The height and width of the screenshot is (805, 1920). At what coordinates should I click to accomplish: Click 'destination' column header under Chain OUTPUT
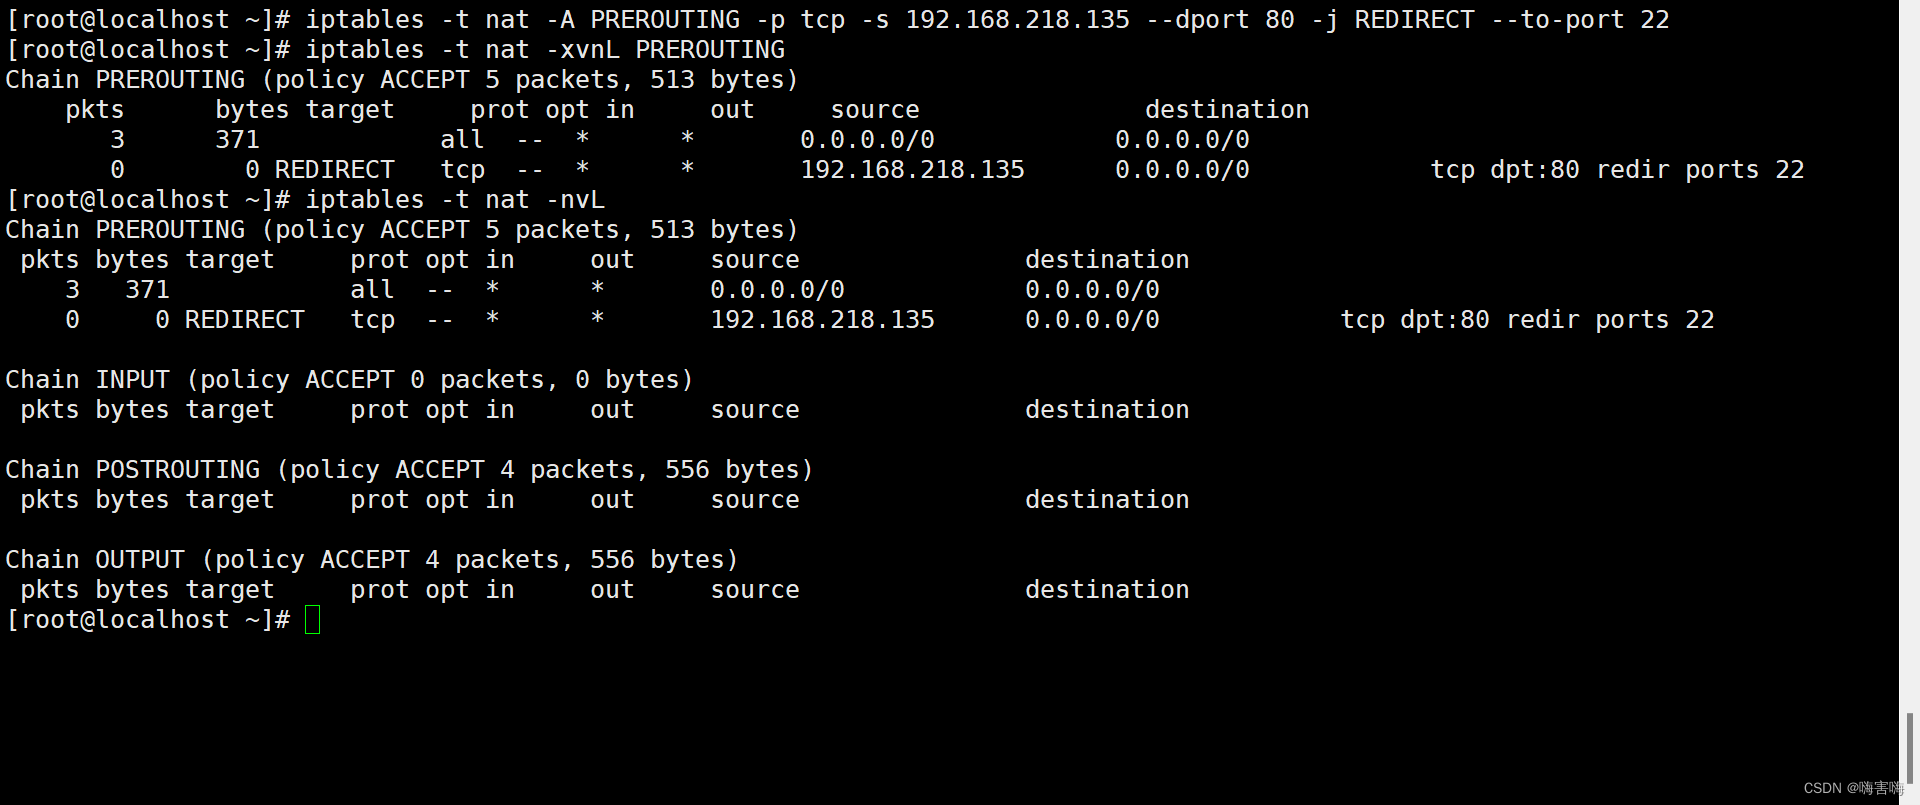[1106, 590]
